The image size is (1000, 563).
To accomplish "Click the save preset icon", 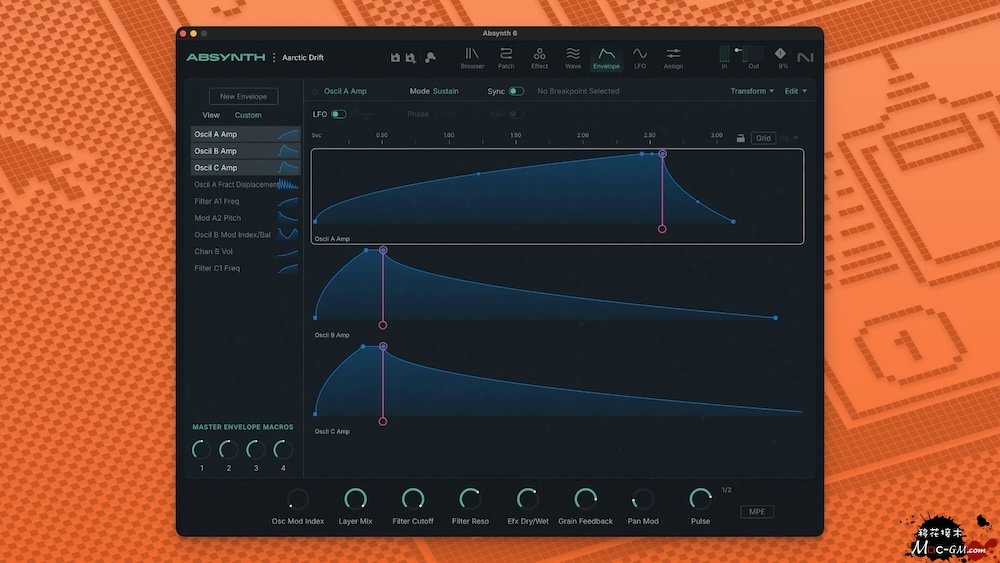I will tap(396, 58).
